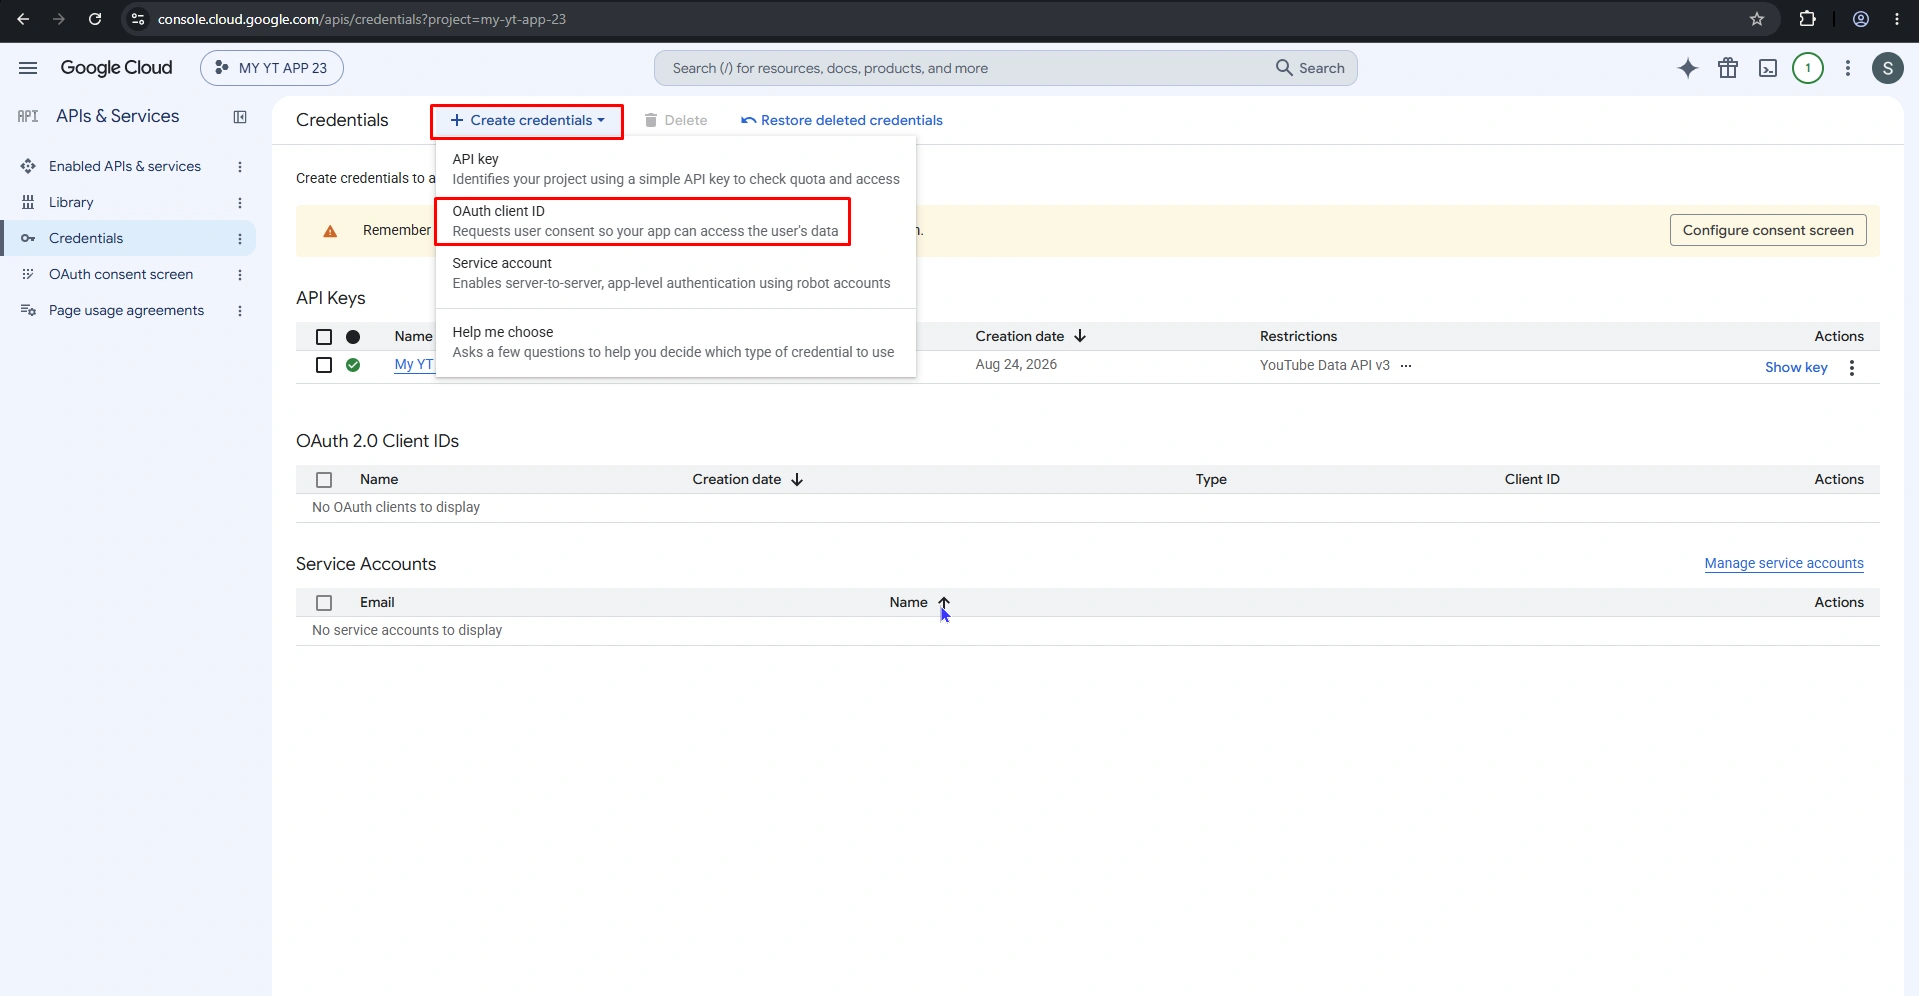Viewport: 1919px width, 996px height.
Task: Click the Type column header
Action: coord(1211,479)
